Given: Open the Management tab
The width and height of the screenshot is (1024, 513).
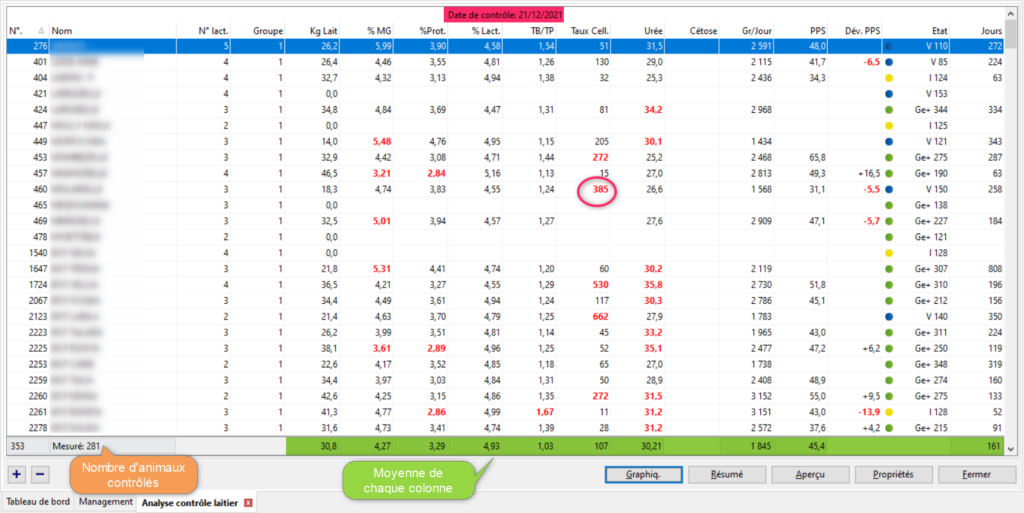Looking at the screenshot, I should (105, 502).
